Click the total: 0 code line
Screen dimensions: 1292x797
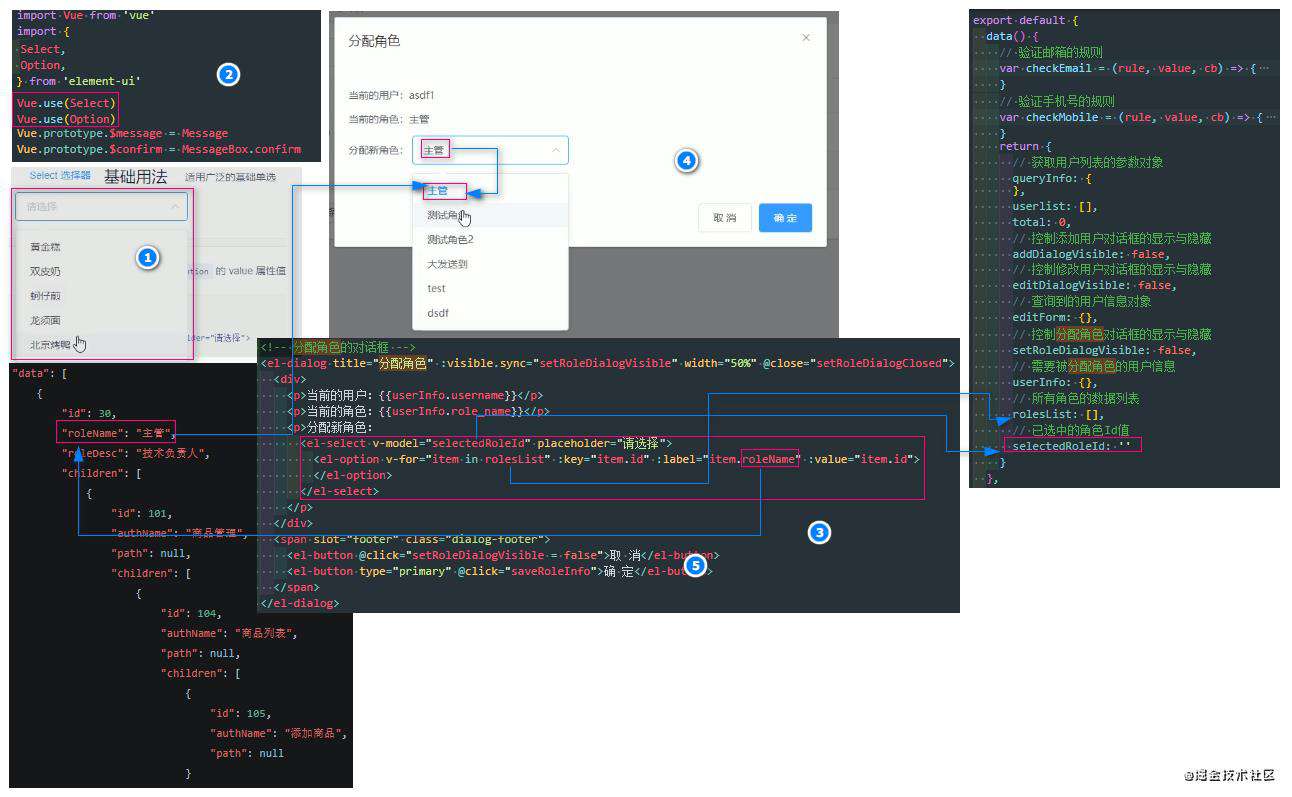pos(1041,222)
